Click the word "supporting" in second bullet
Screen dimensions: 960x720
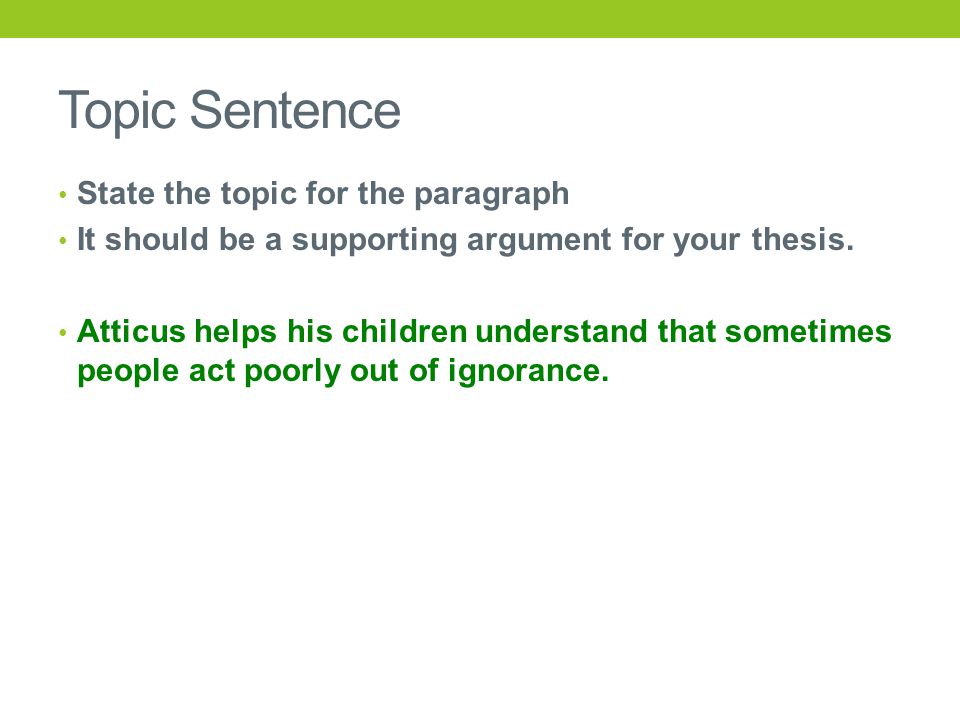(374, 241)
